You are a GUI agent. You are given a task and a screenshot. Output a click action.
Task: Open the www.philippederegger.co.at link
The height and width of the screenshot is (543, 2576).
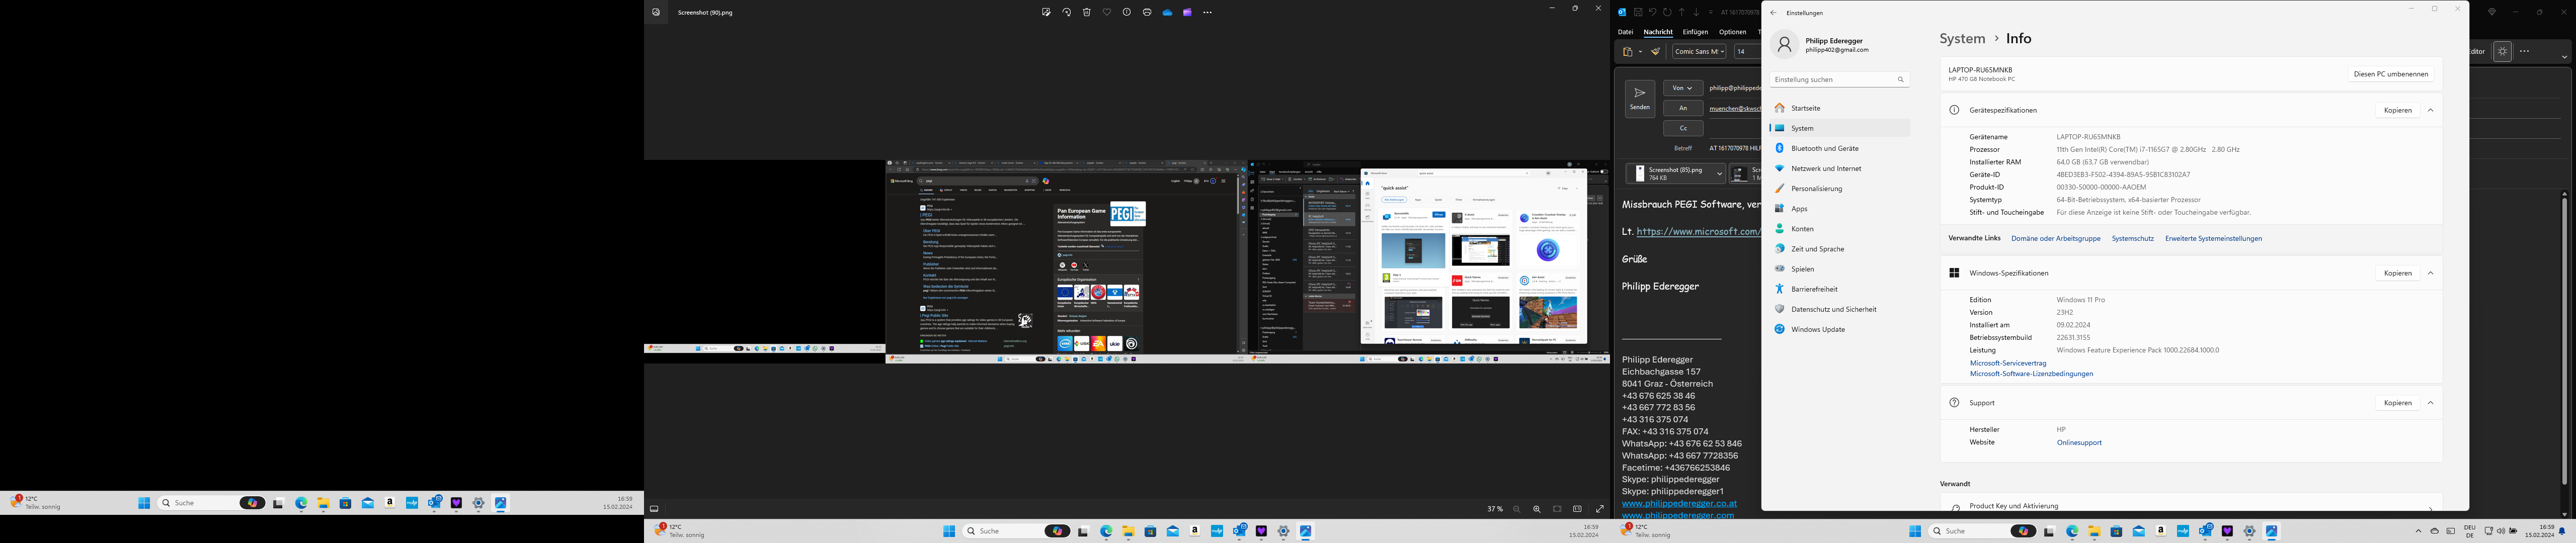[1679, 504]
